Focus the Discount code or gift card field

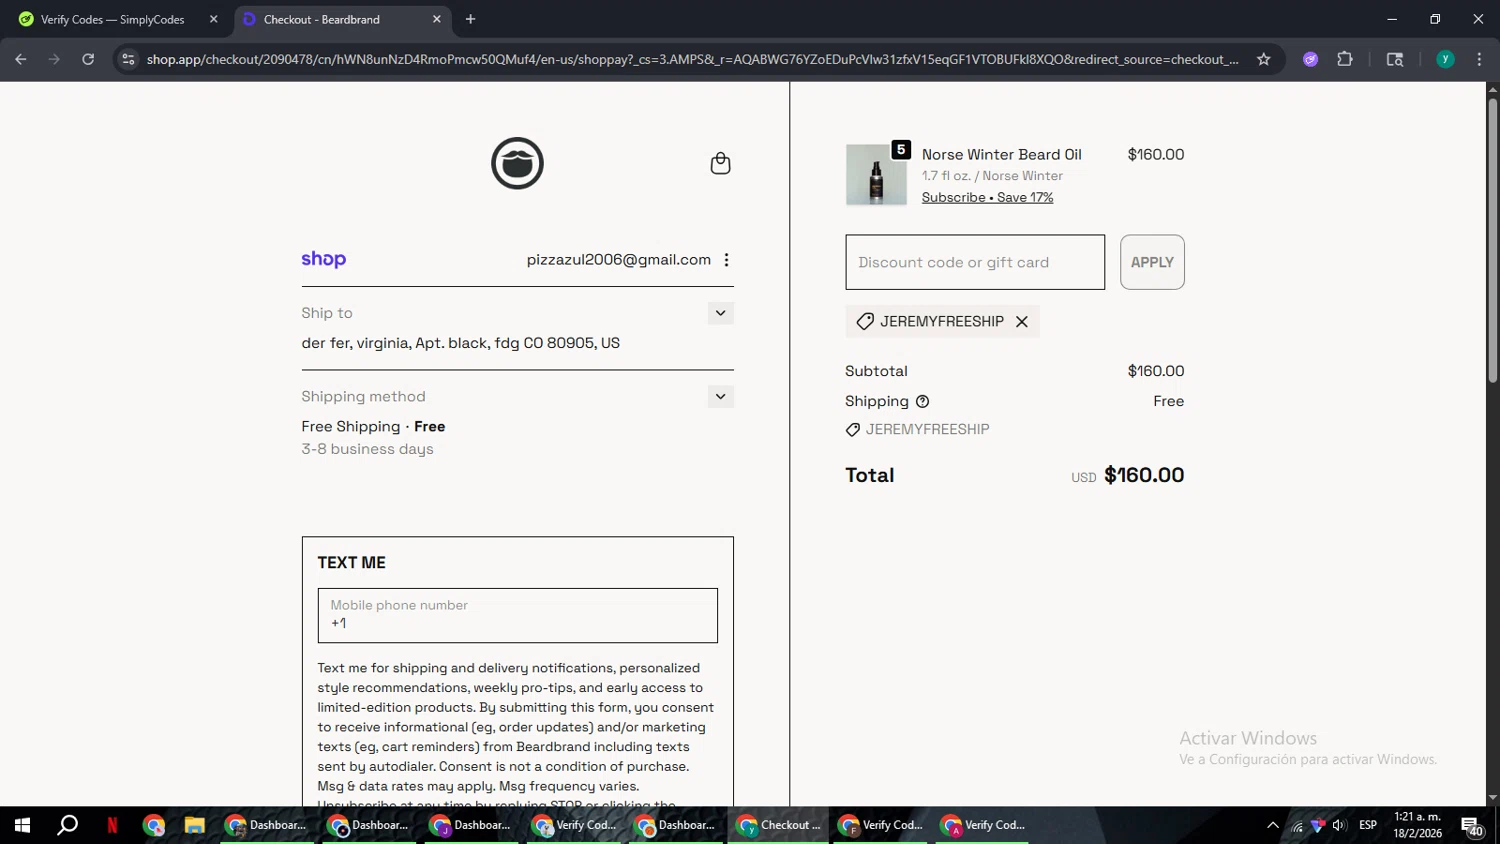pyautogui.click(x=975, y=262)
